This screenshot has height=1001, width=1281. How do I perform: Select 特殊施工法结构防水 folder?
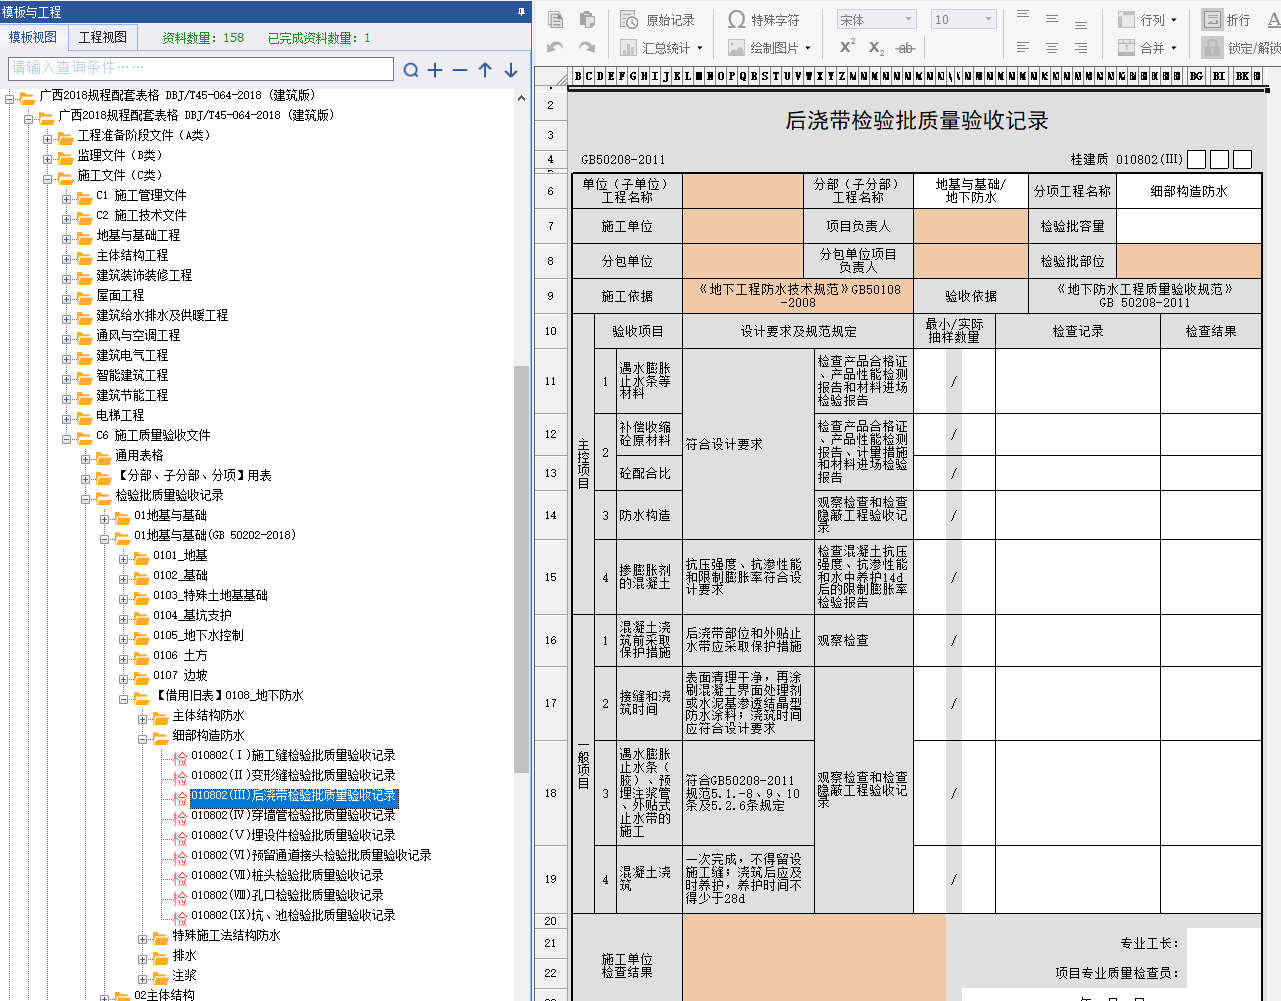[226, 935]
